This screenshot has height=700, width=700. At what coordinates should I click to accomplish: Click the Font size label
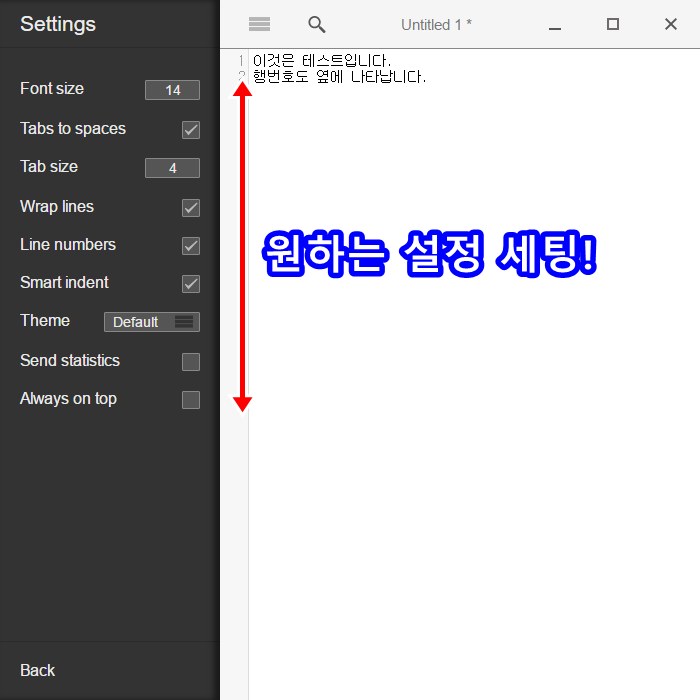pyautogui.click(x=52, y=88)
